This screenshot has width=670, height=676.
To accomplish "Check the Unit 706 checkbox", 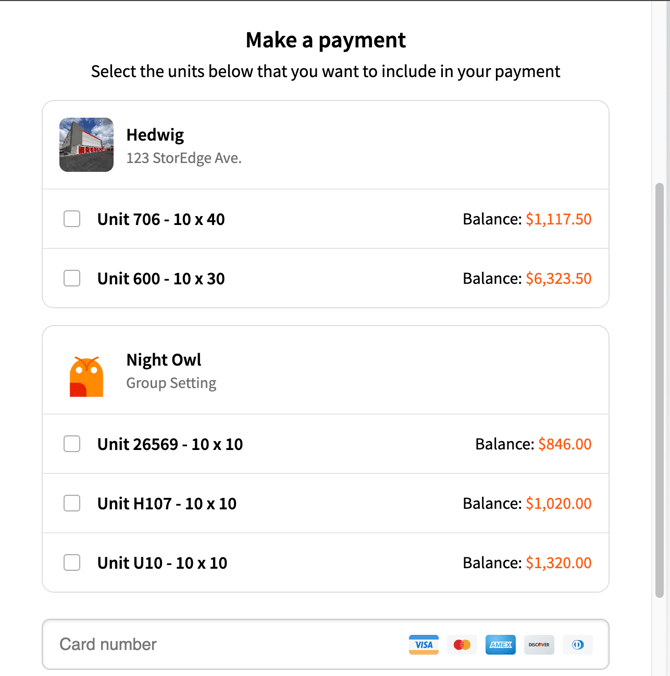I will pos(72,219).
